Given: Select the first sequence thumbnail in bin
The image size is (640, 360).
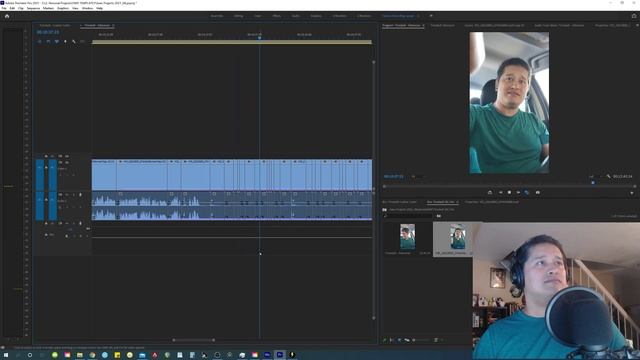Looking at the screenshot, I should click(x=407, y=236).
